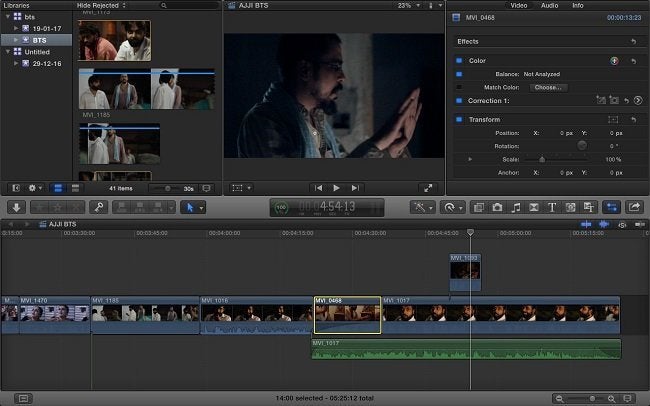Go to next edit in viewer

355,188
